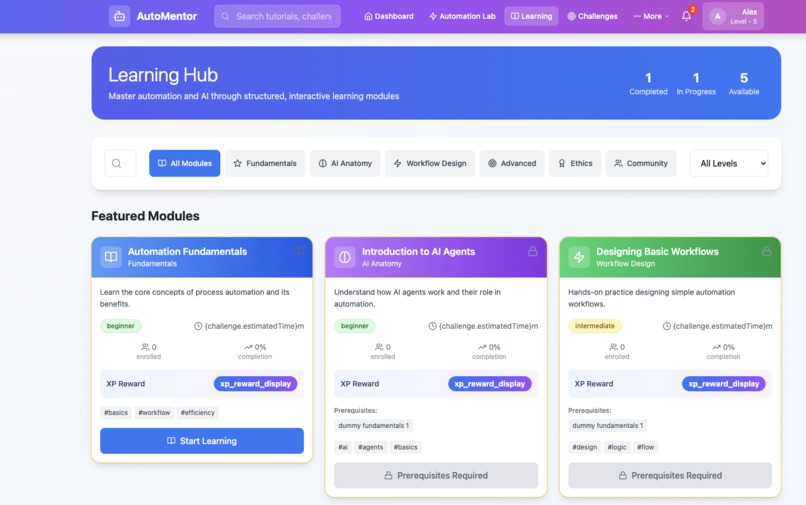806x505 pixels.
Task: Filter modules by Workflow Design
Action: click(x=430, y=164)
